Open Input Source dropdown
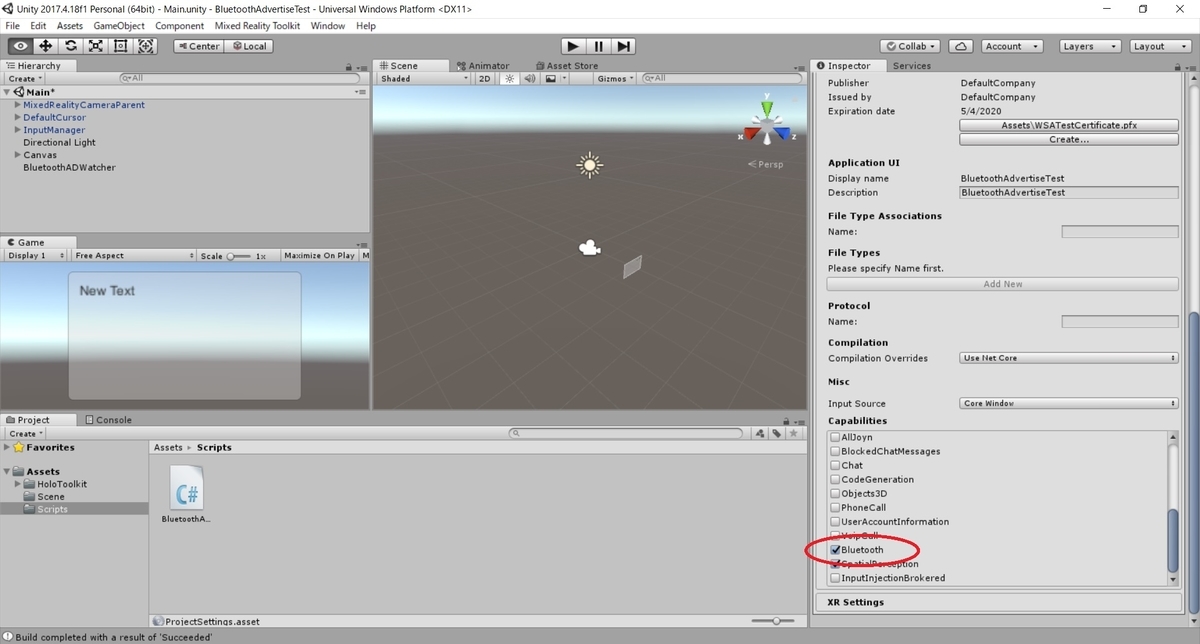Screen dimensions: 1200x644 [x=1069, y=403]
